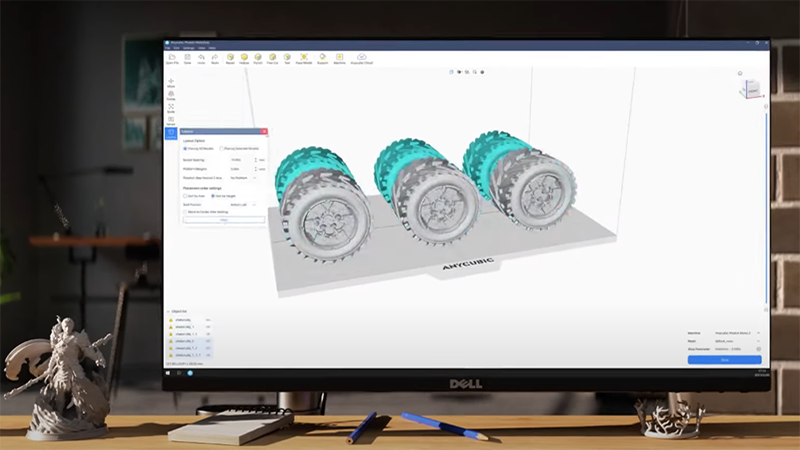The width and height of the screenshot is (800, 450).
Task: Click the Model Spacing input field
Action: coord(238,160)
